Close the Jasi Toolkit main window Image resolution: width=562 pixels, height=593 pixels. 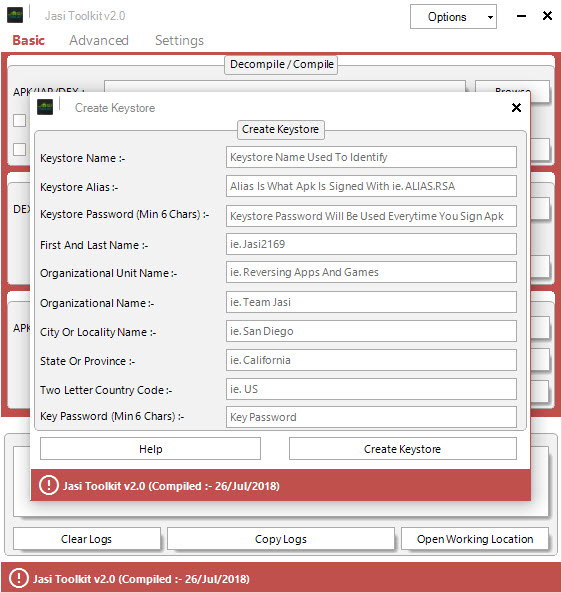click(x=547, y=16)
